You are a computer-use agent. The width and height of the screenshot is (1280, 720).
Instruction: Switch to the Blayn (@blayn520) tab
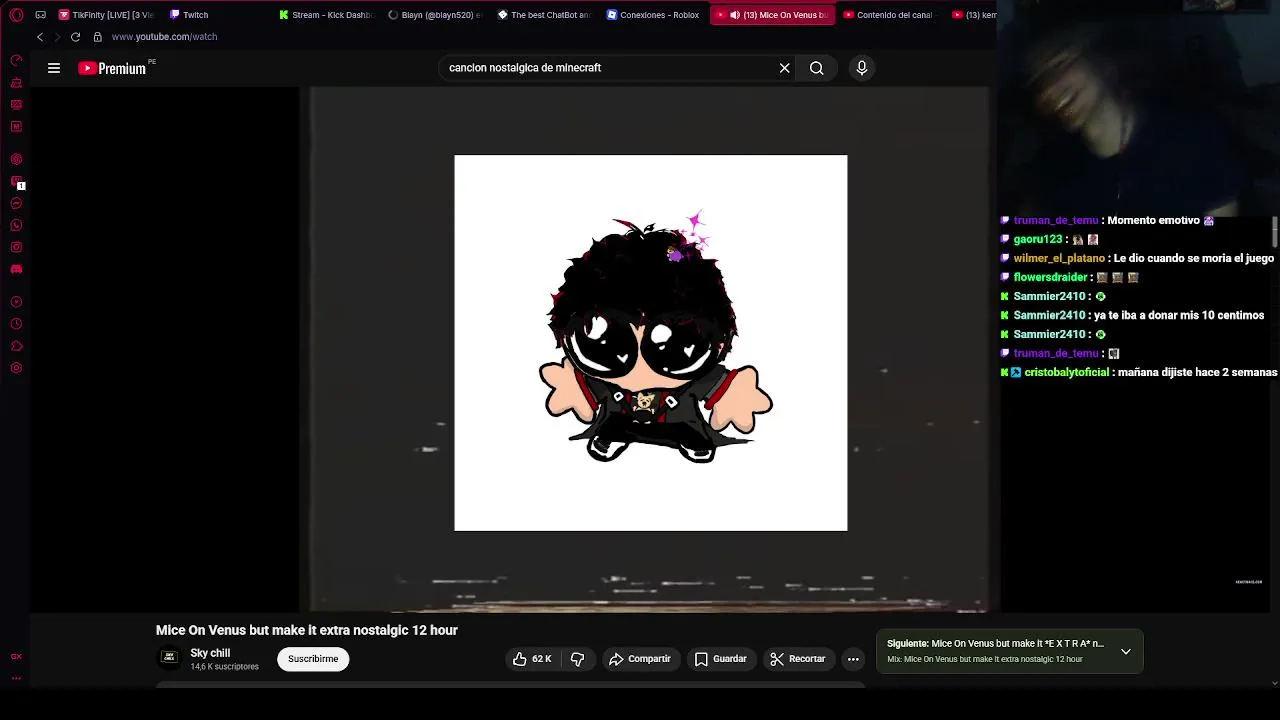tap(435, 15)
